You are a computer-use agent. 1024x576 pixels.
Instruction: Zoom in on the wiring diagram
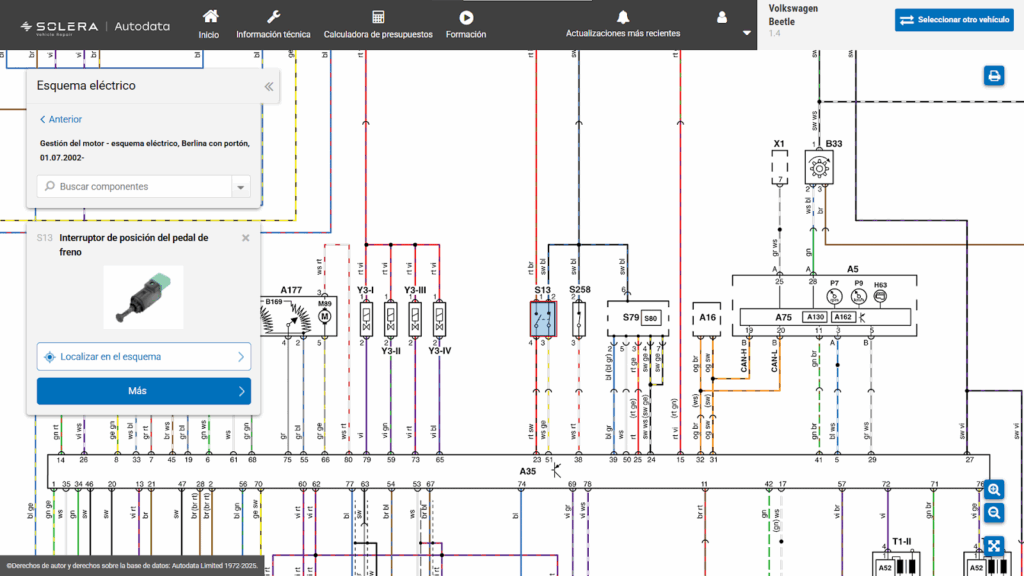(994, 489)
